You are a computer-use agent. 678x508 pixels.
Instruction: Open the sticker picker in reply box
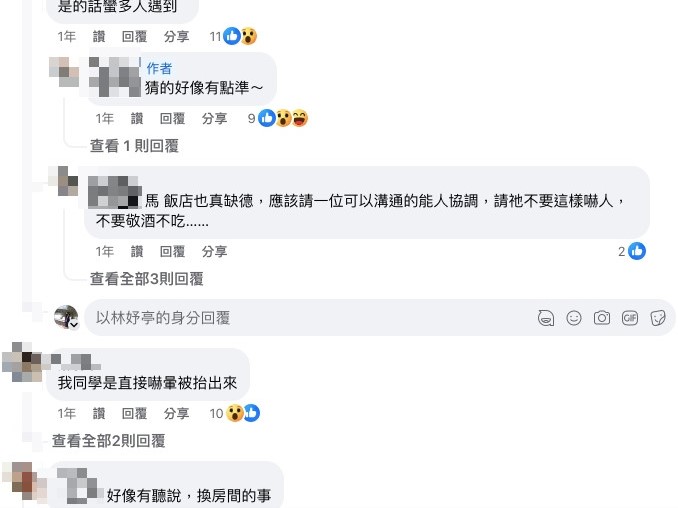(x=658, y=318)
